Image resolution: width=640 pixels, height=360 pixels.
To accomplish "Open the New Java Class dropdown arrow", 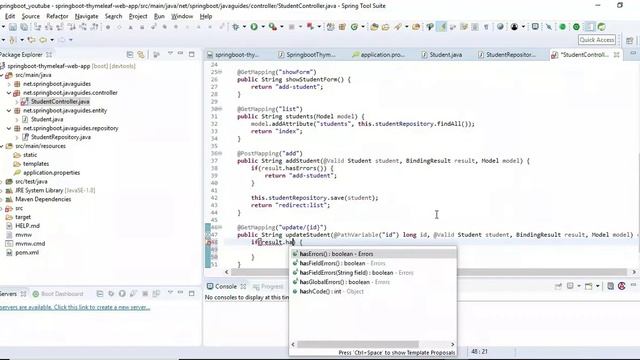I will (362, 27).
